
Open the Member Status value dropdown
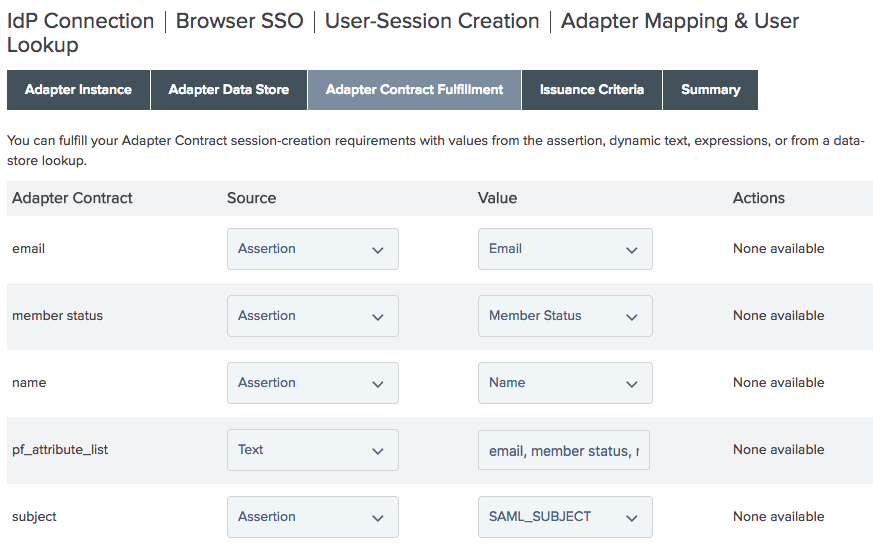click(x=565, y=316)
